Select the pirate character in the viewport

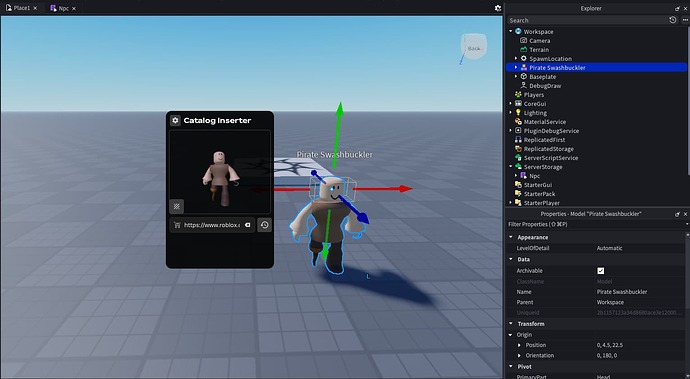click(329, 224)
